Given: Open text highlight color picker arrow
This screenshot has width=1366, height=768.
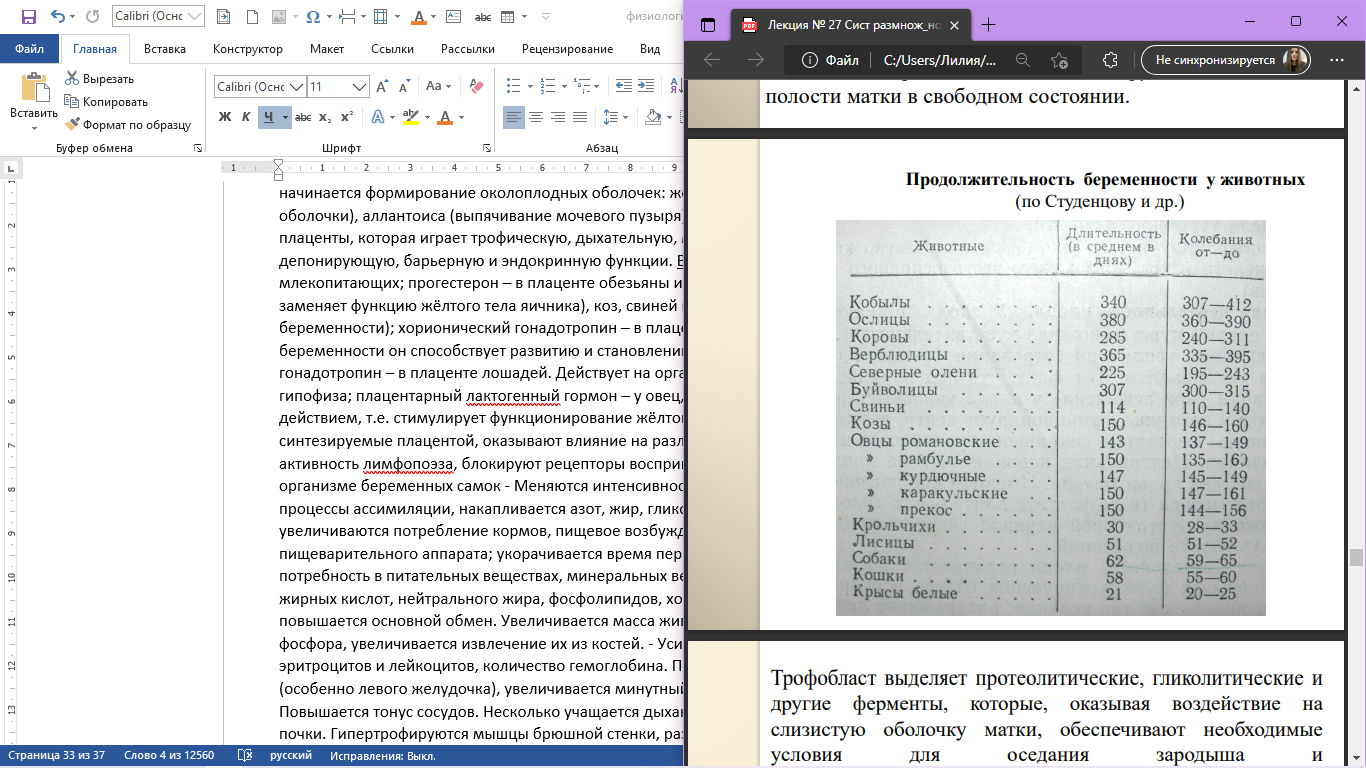Looking at the screenshot, I should 427,117.
